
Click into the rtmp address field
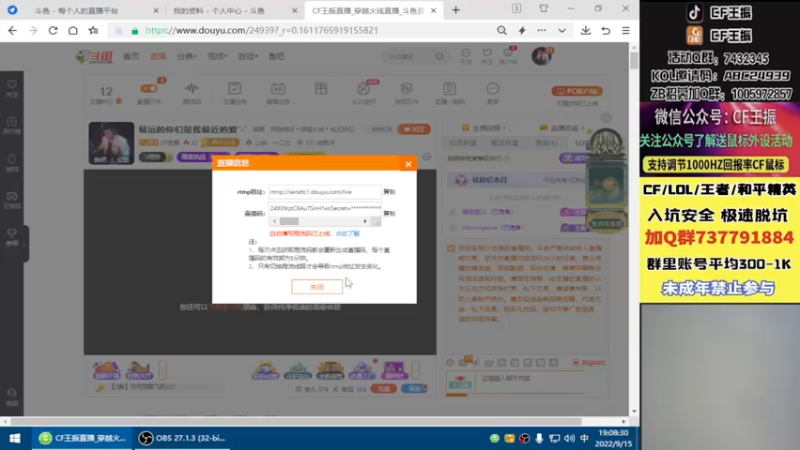[324, 192]
